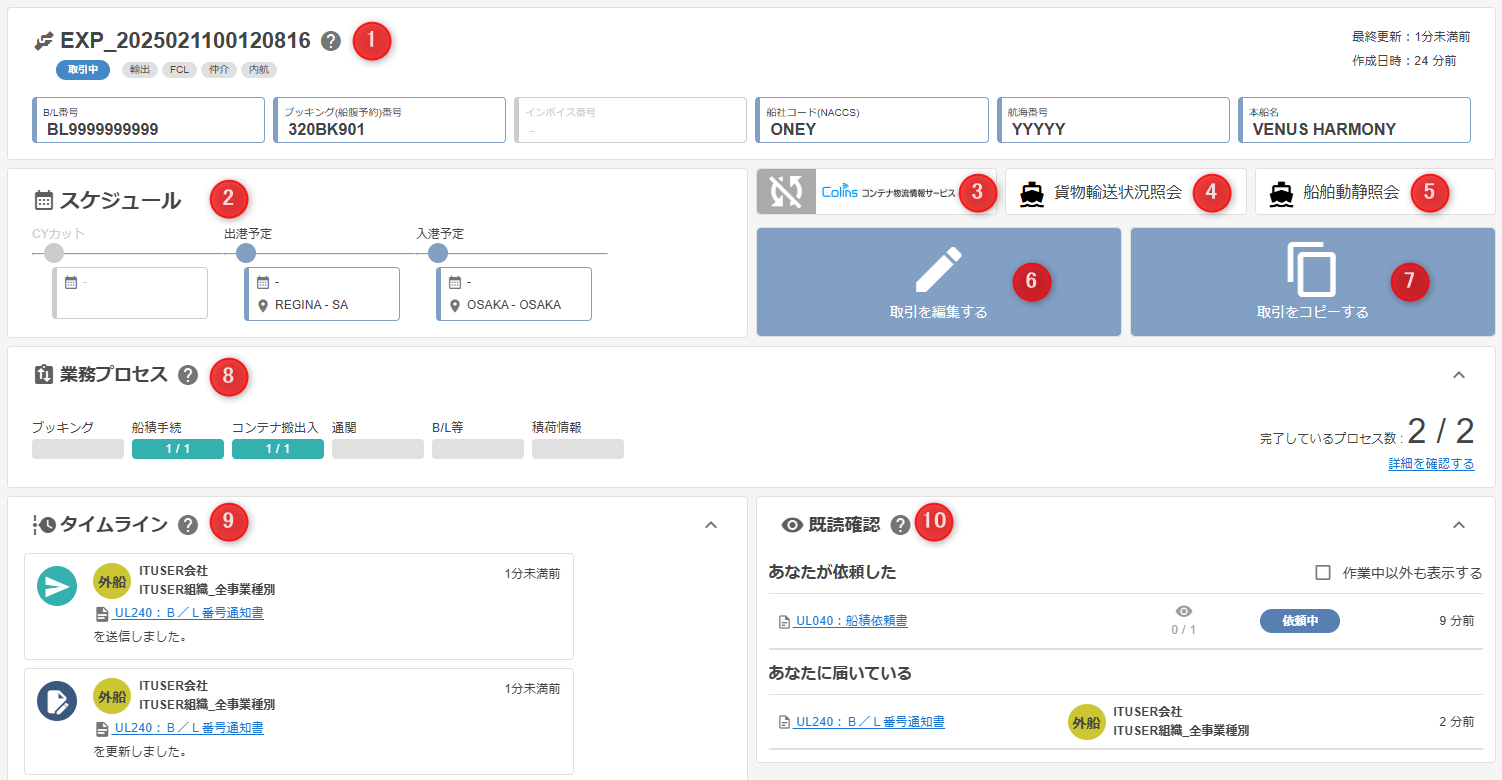Click the 船積手続 1/1 progress bar
Screen dimensions: 1502x780
point(178,449)
